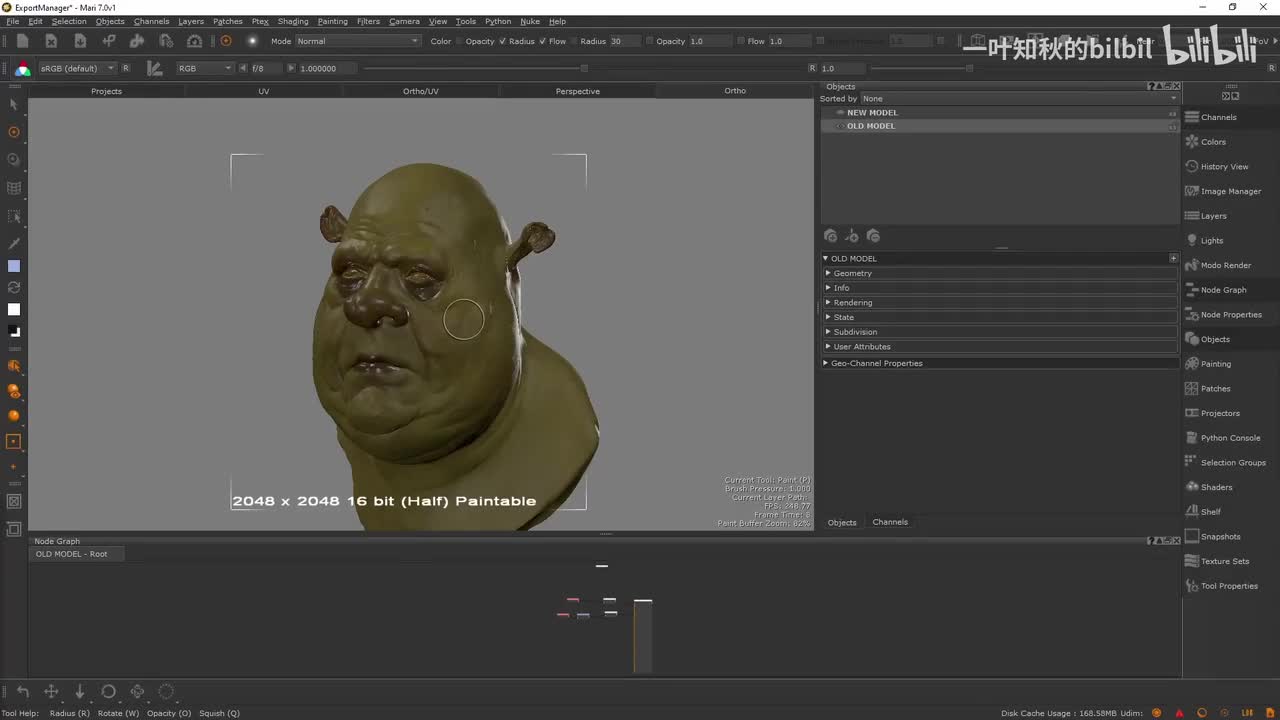Open the Image Manager palette
Viewport: 1280px width, 720px height.
1230,191
